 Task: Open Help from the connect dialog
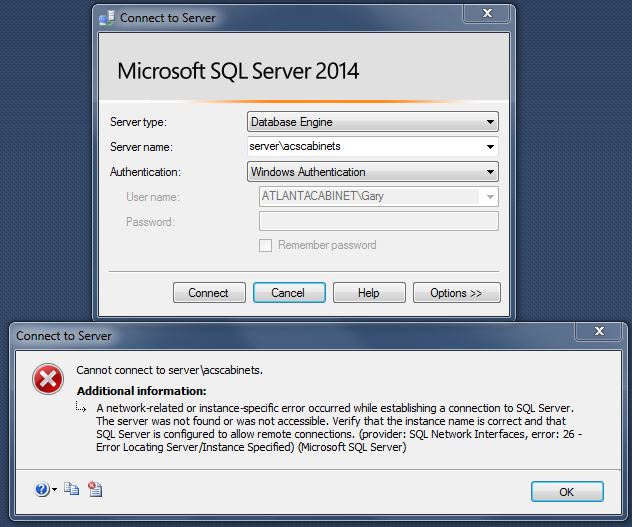(x=369, y=293)
